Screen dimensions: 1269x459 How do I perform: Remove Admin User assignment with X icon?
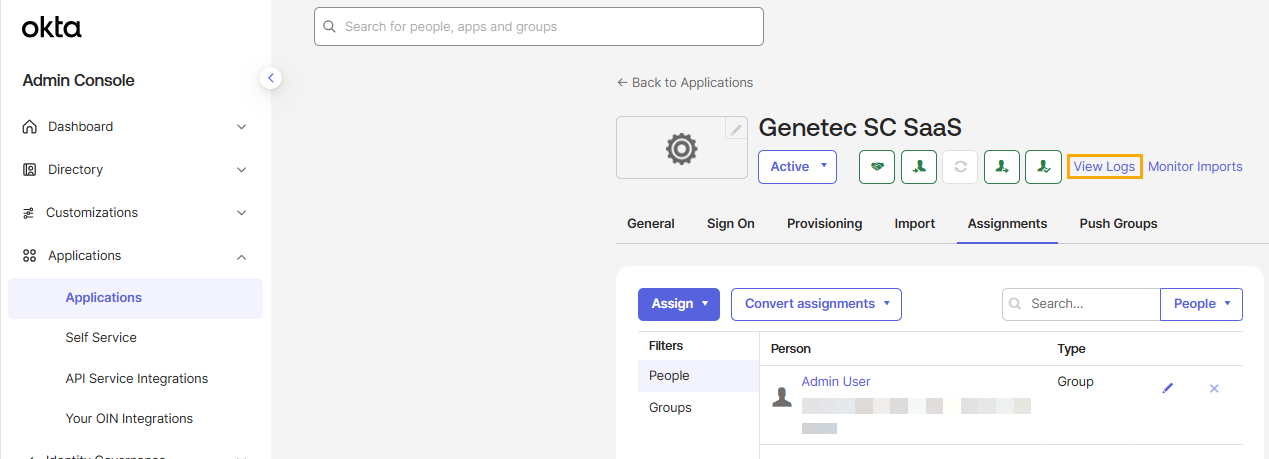[x=1214, y=388]
